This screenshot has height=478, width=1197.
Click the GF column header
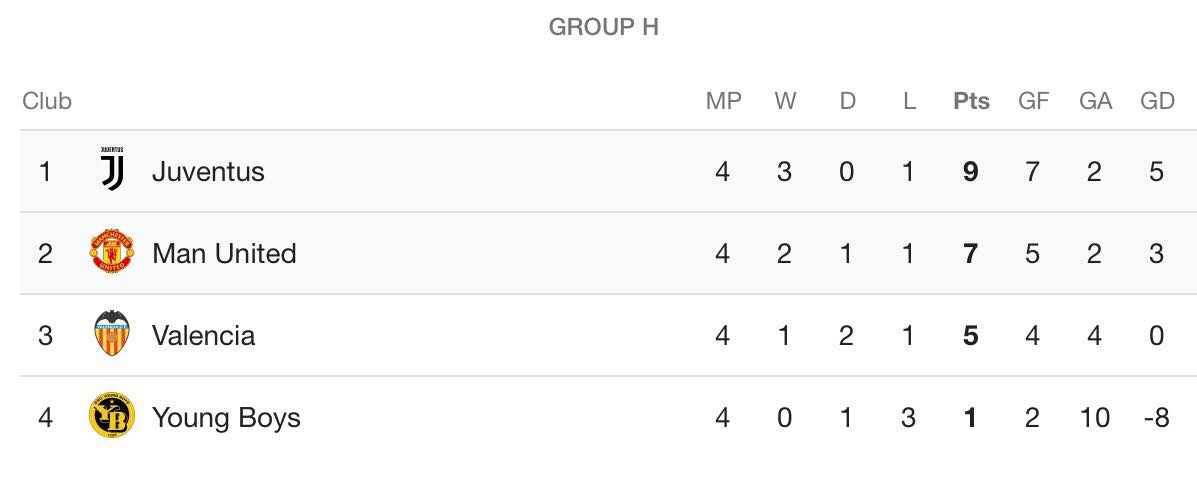1034,101
